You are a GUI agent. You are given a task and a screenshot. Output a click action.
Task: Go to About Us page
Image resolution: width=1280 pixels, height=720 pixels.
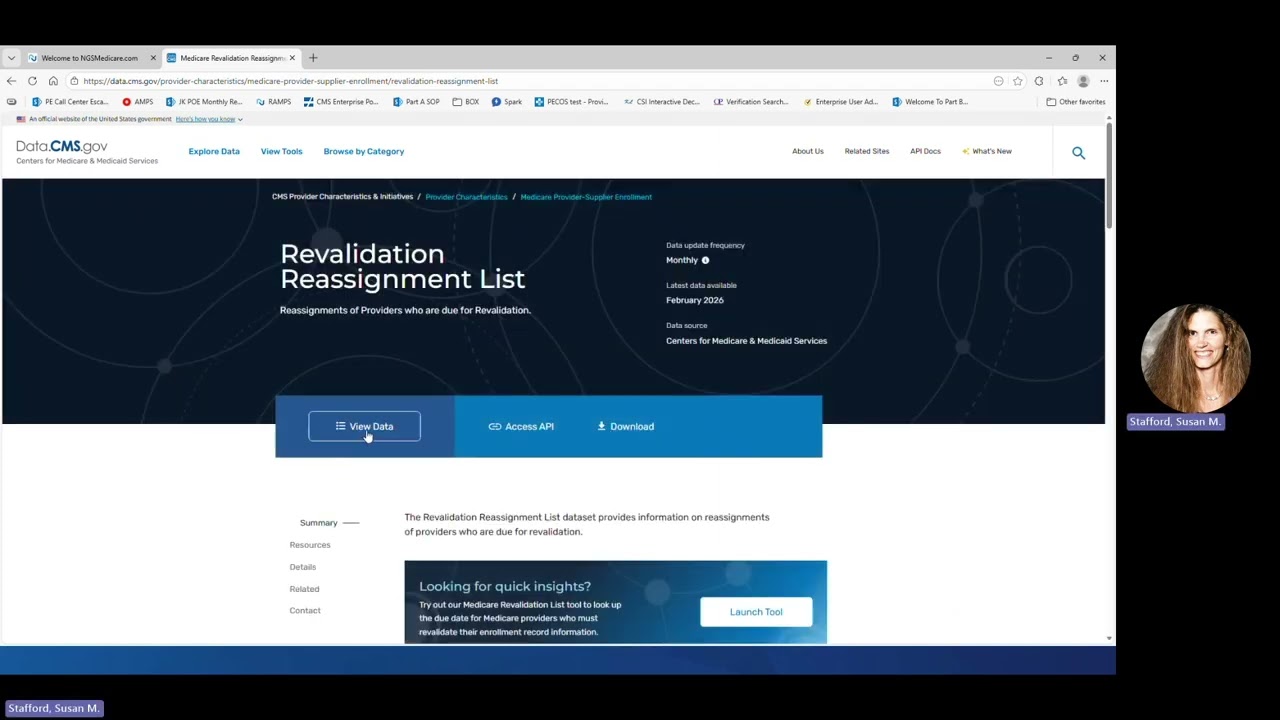(x=808, y=152)
